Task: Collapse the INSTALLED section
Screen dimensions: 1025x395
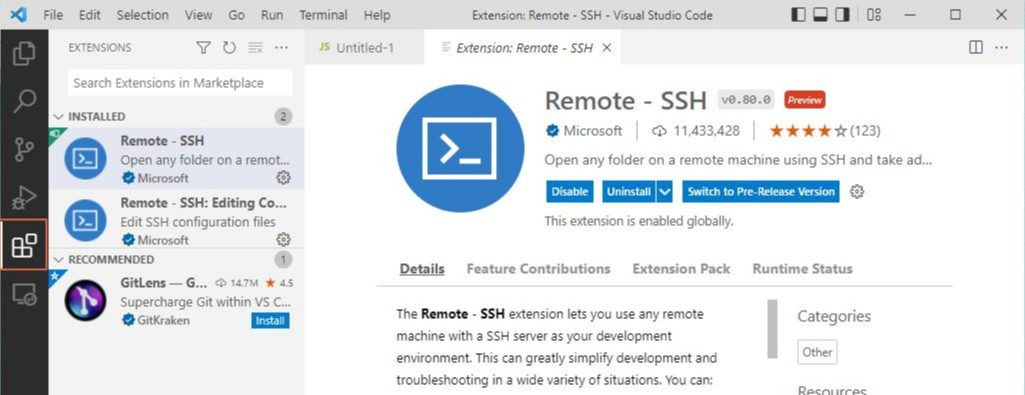Action: point(58,116)
